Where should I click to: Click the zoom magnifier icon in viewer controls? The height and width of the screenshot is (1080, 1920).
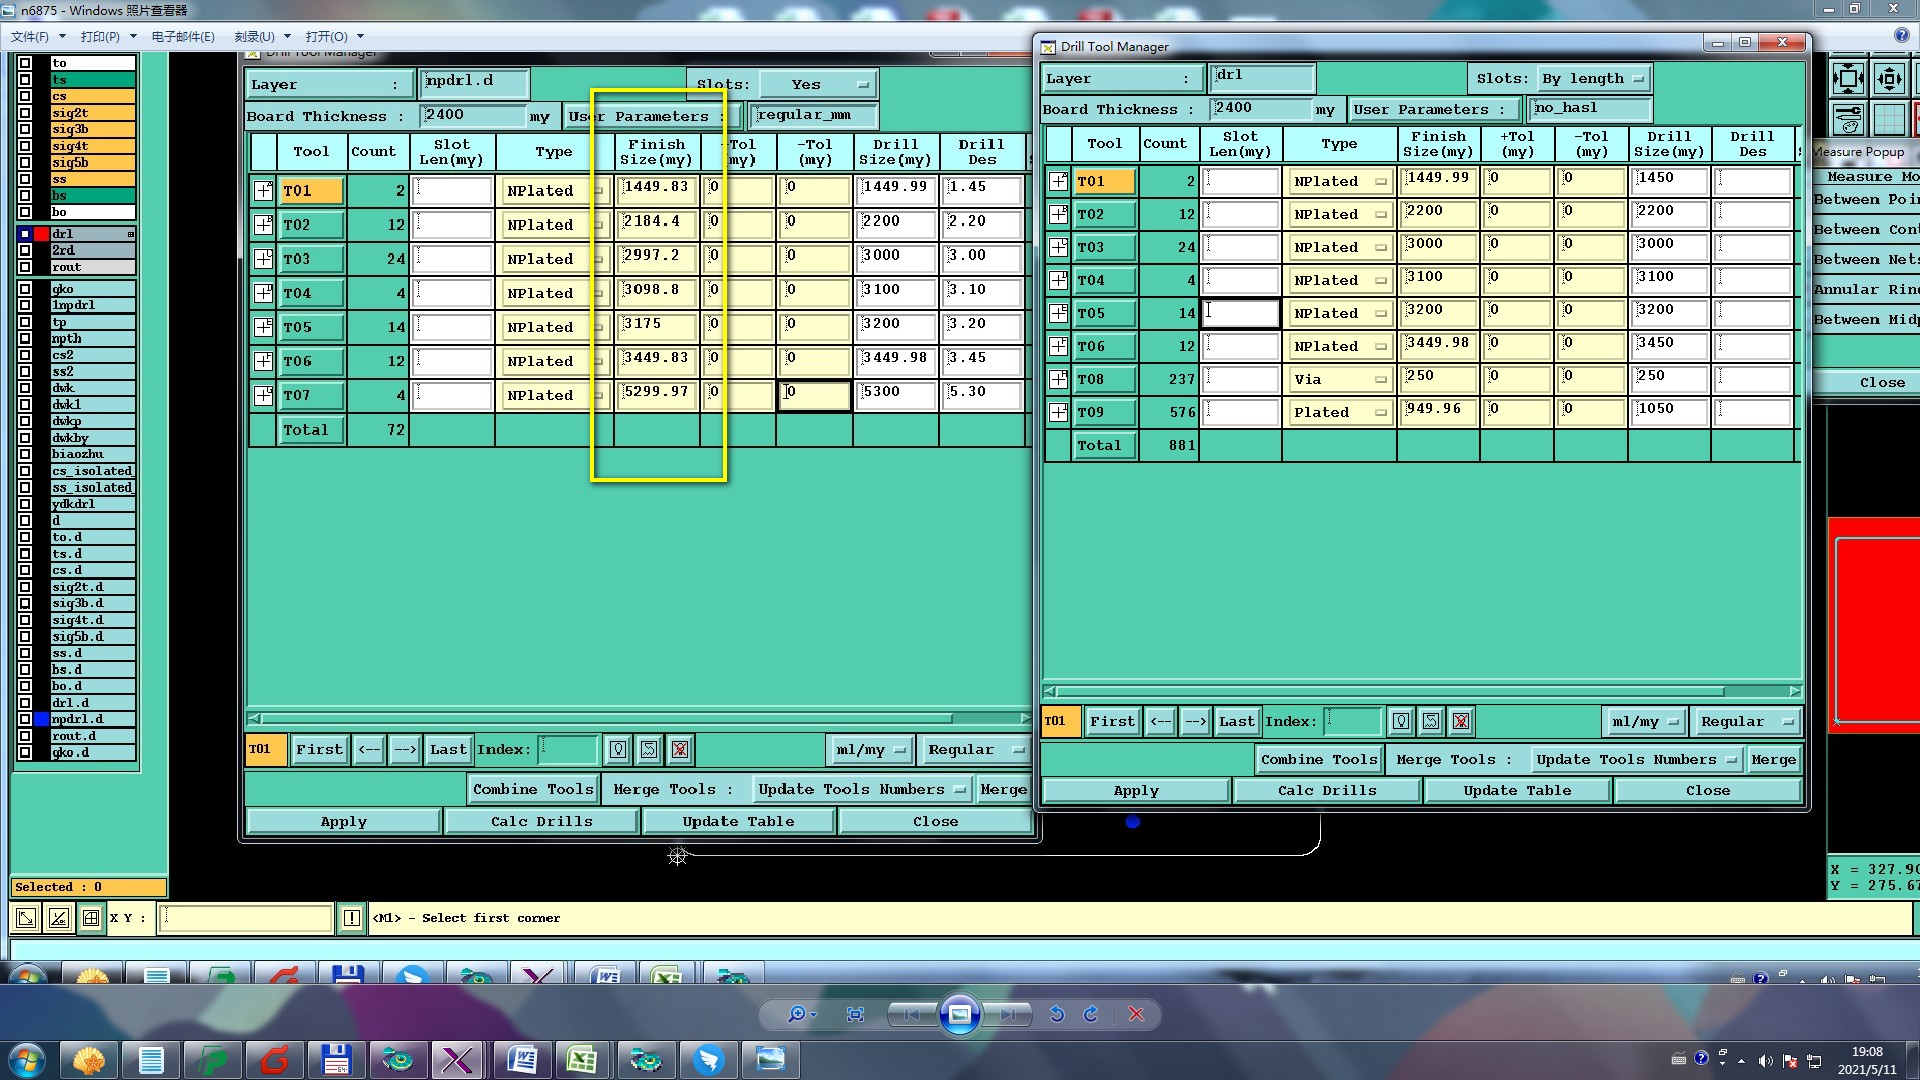796,1014
